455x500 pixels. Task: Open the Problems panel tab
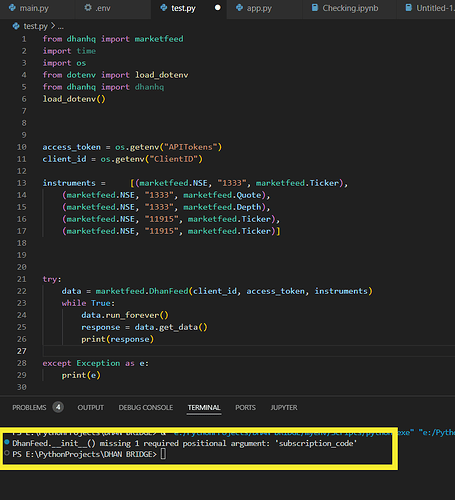coord(29,407)
